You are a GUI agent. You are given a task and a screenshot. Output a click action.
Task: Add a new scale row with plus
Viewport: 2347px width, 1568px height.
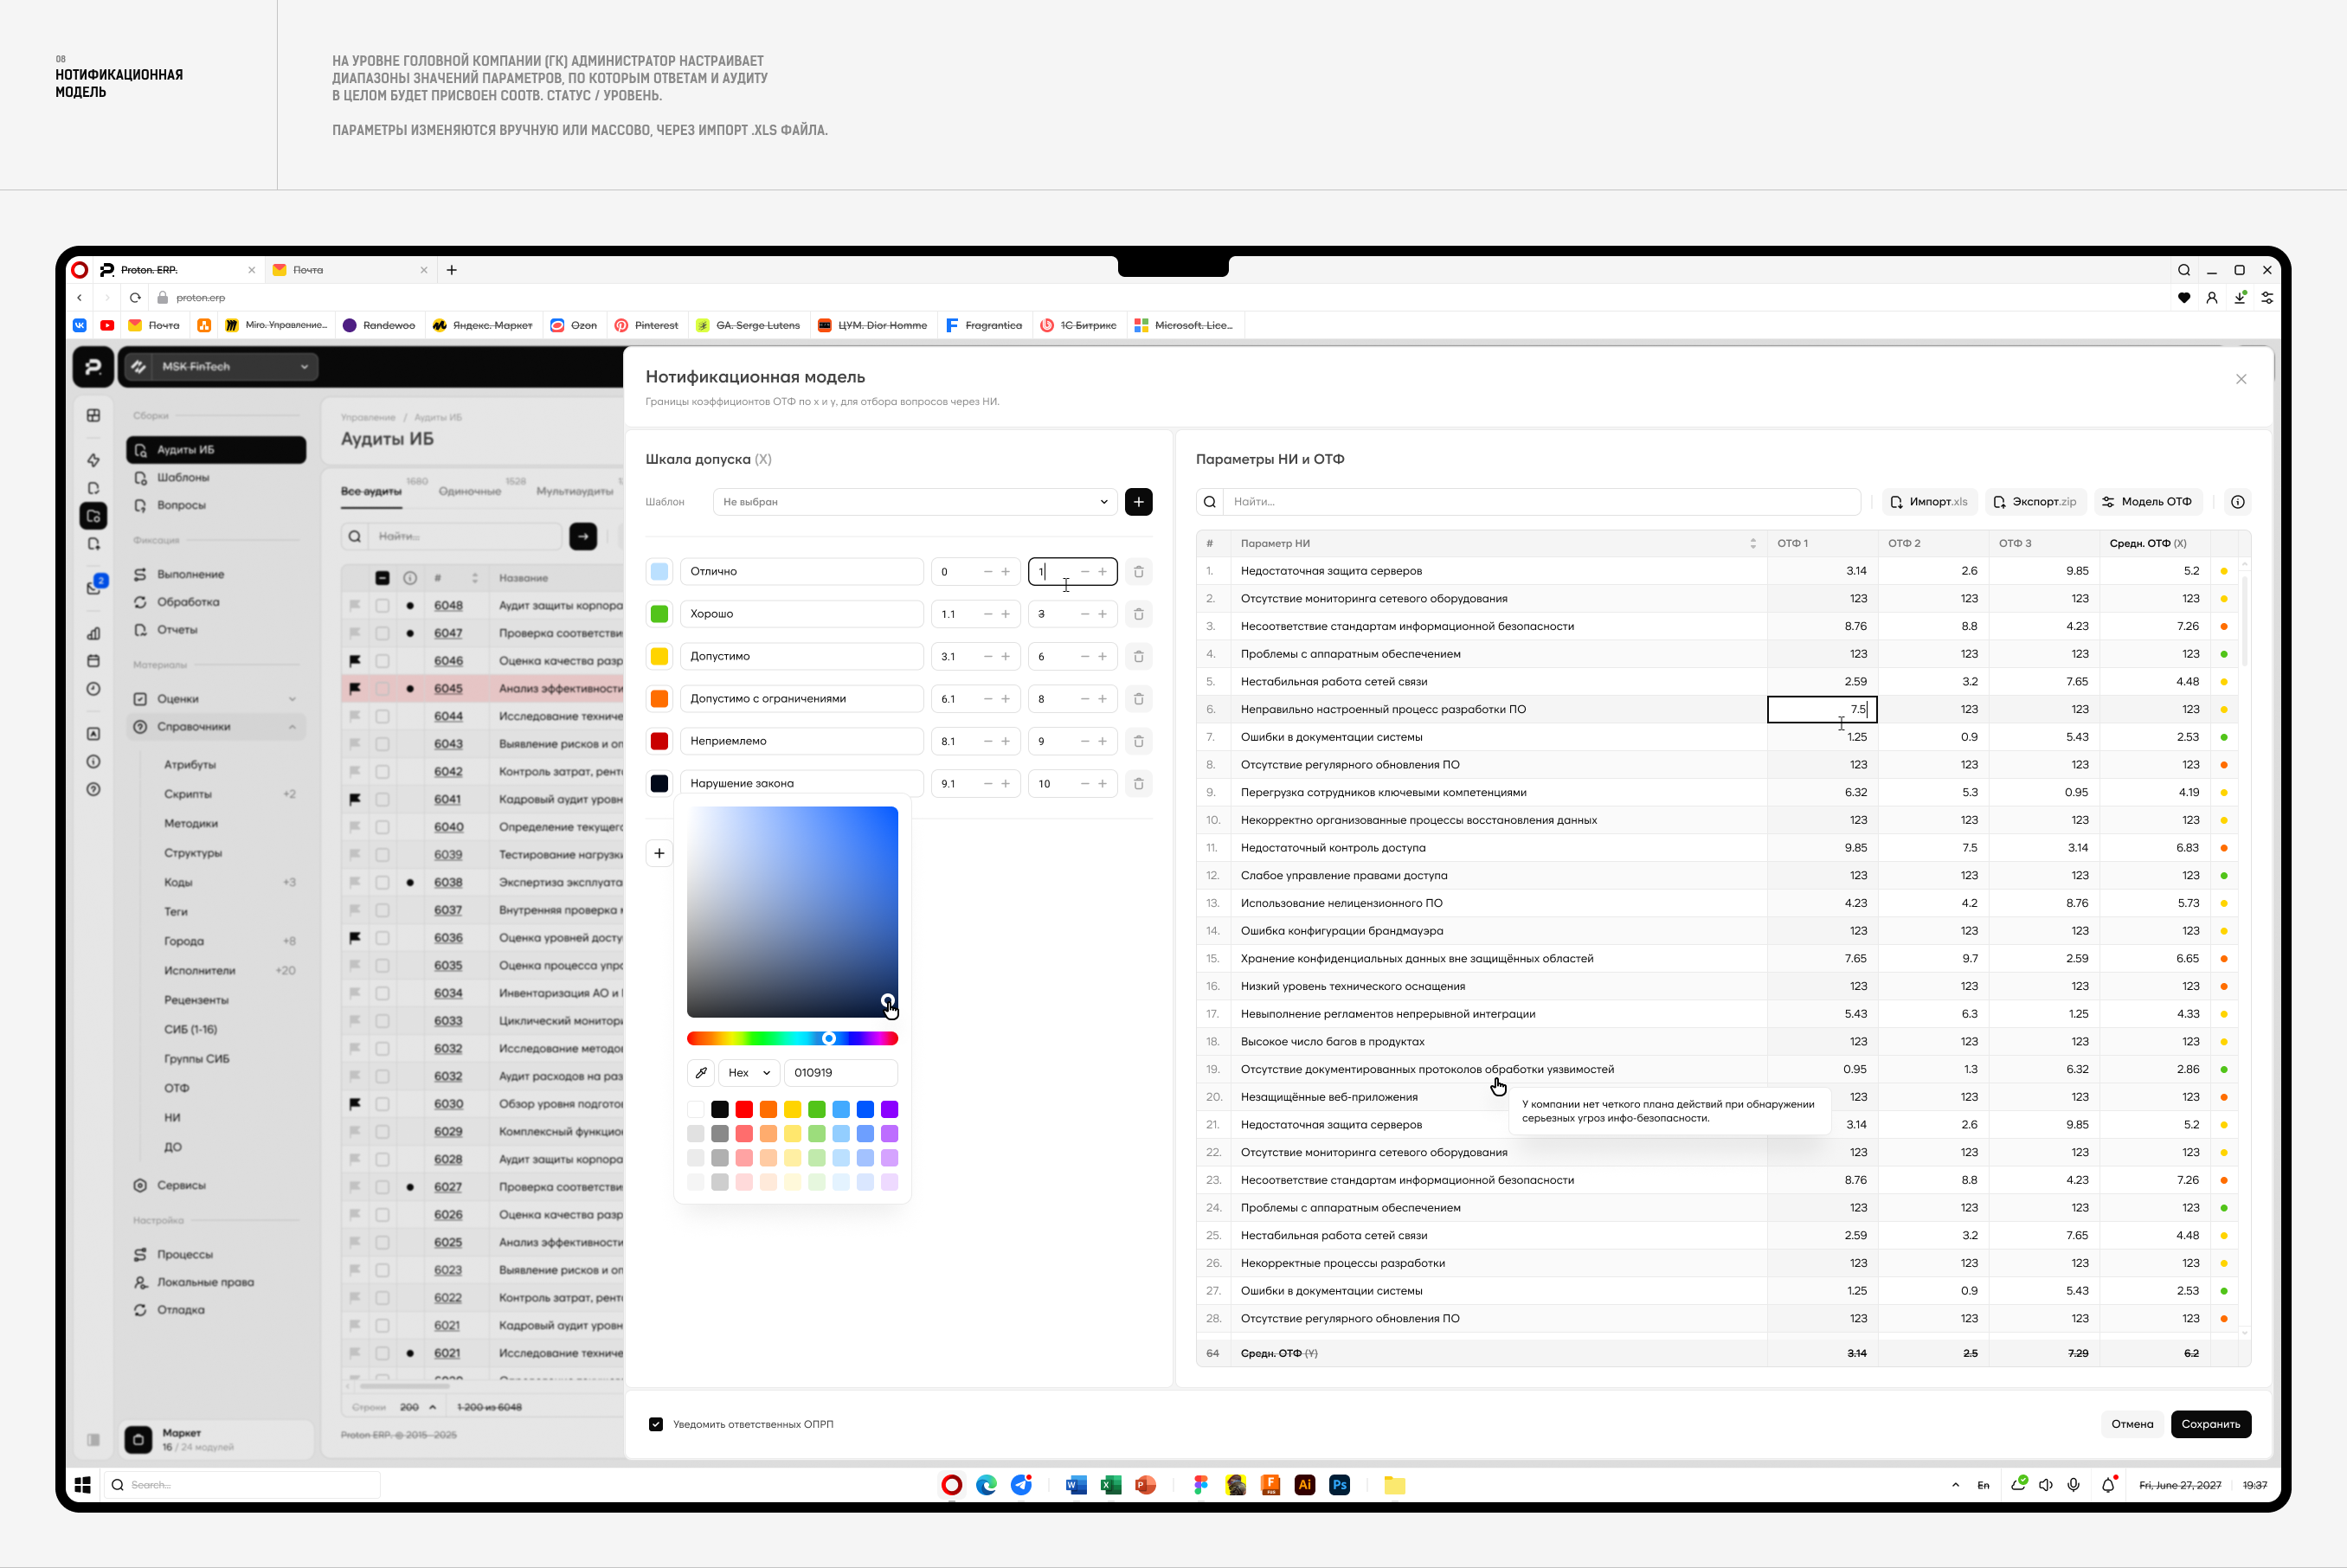coord(659,853)
